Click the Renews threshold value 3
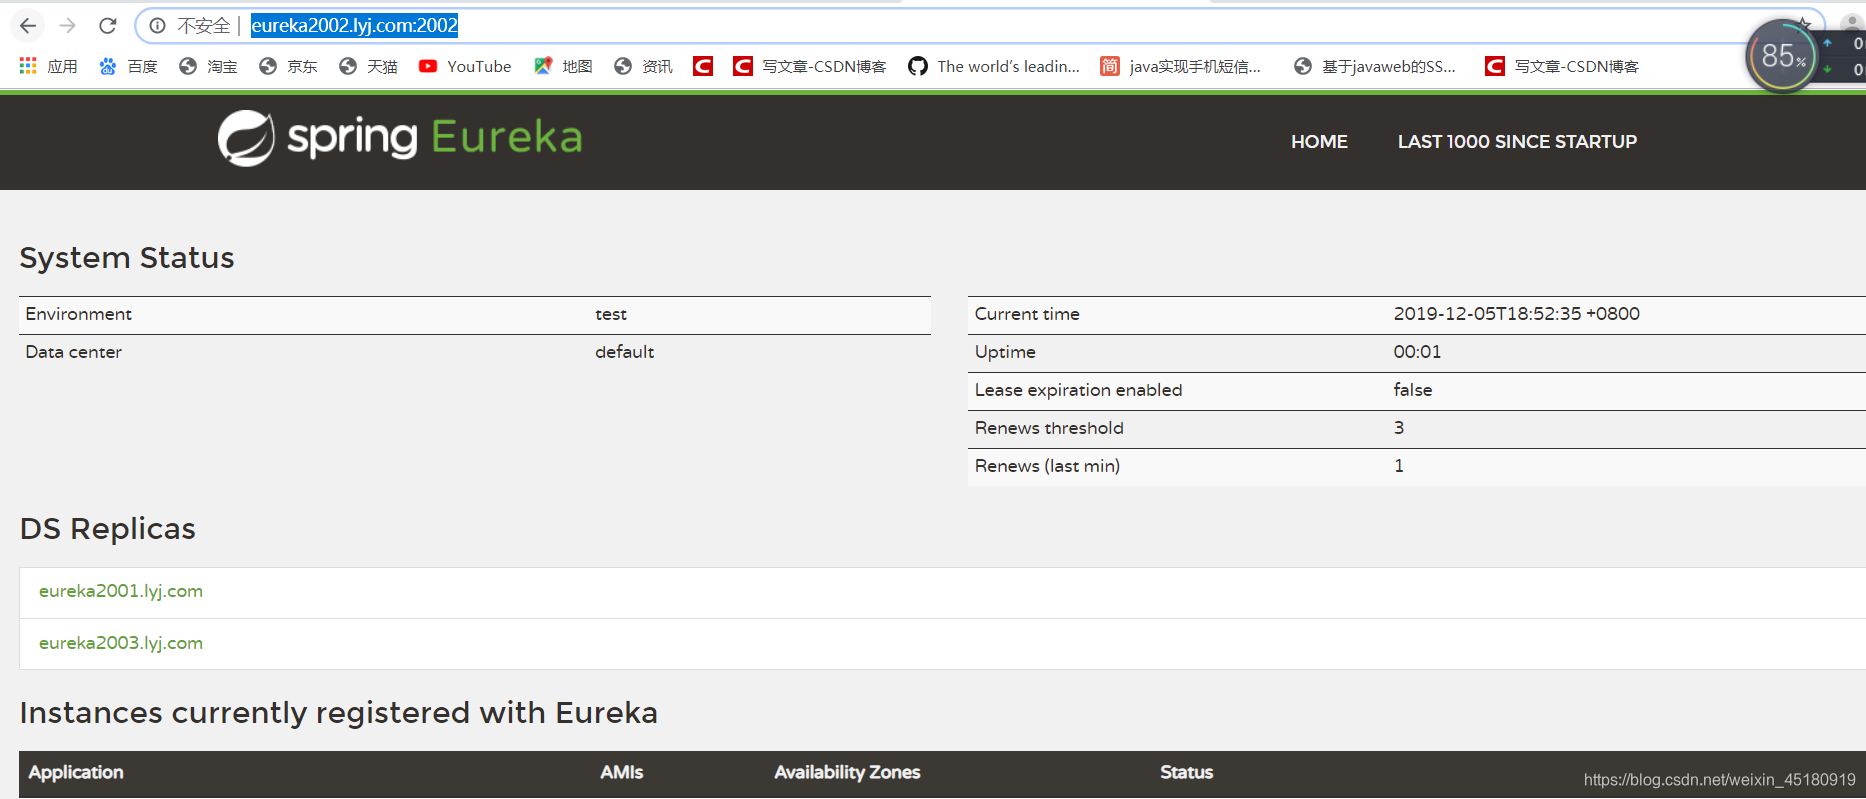1866x799 pixels. [1399, 428]
